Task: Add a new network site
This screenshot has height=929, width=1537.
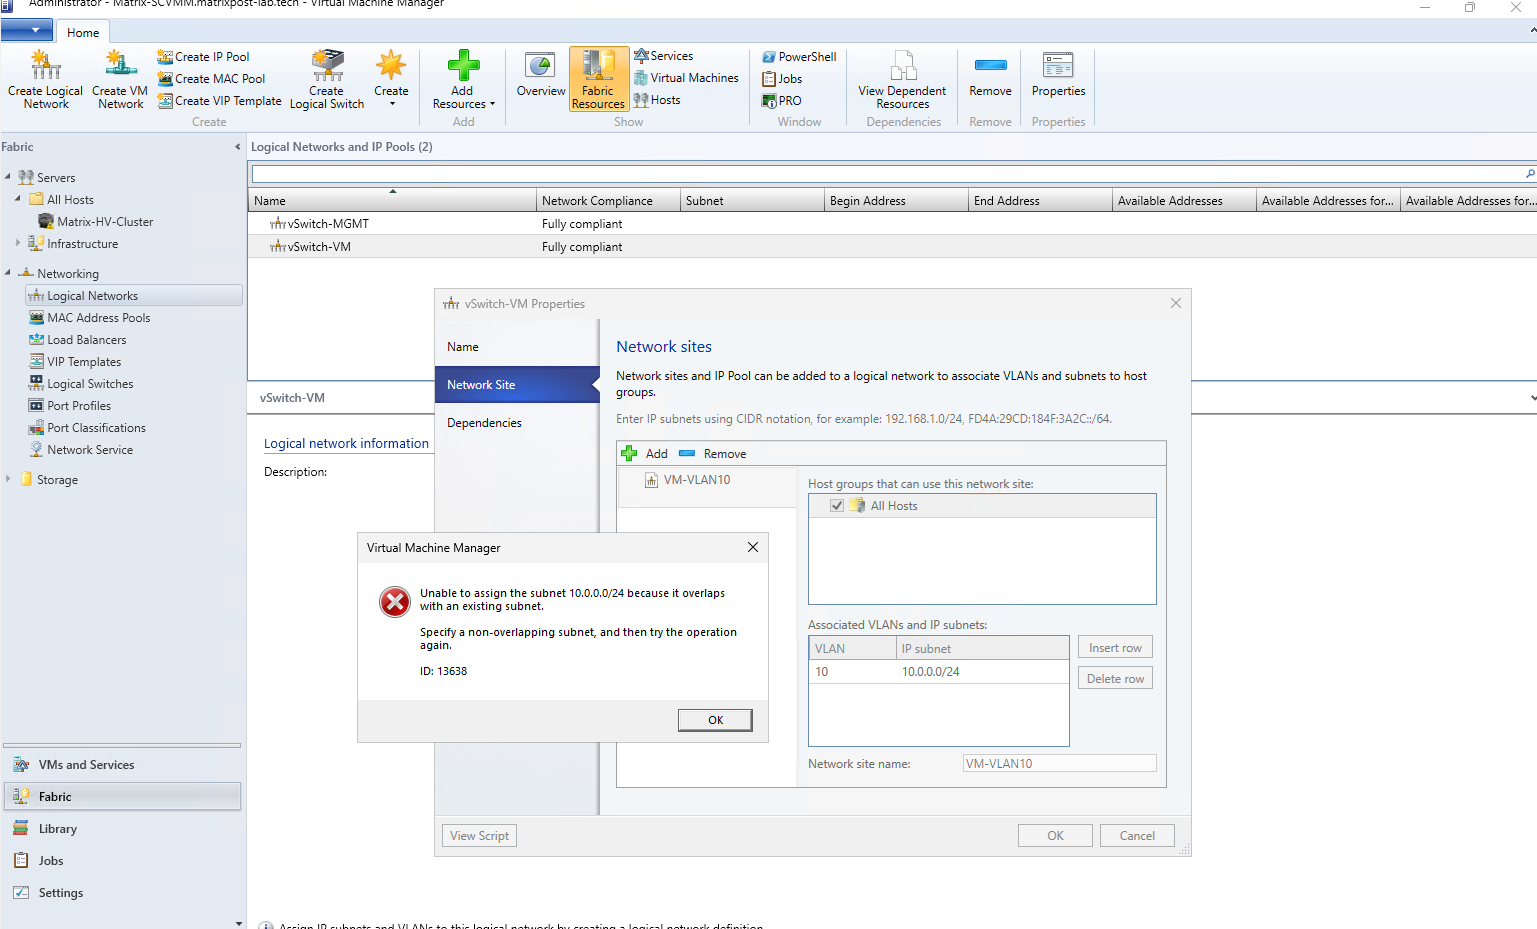Action: (644, 453)
